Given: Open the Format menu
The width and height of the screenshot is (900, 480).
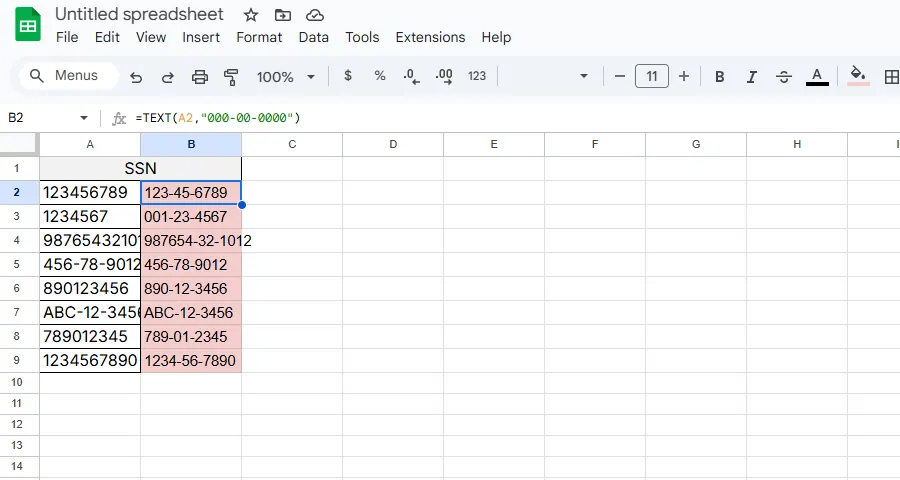Looking at the screenshot, I should (259, 37).
